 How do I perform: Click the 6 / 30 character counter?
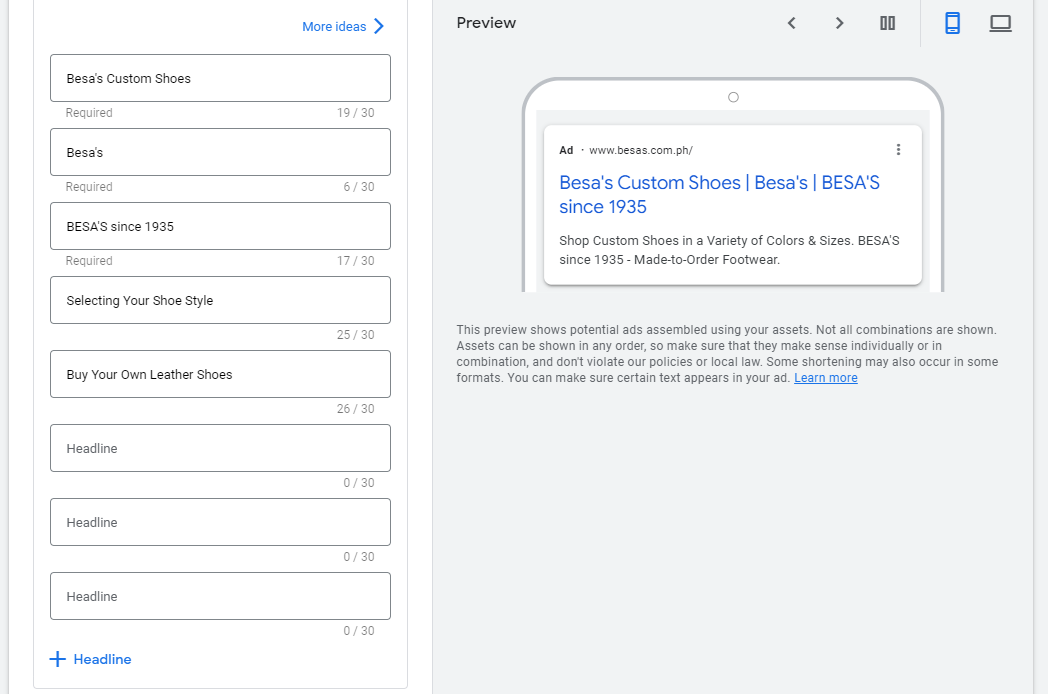click(x=359, y=187)
